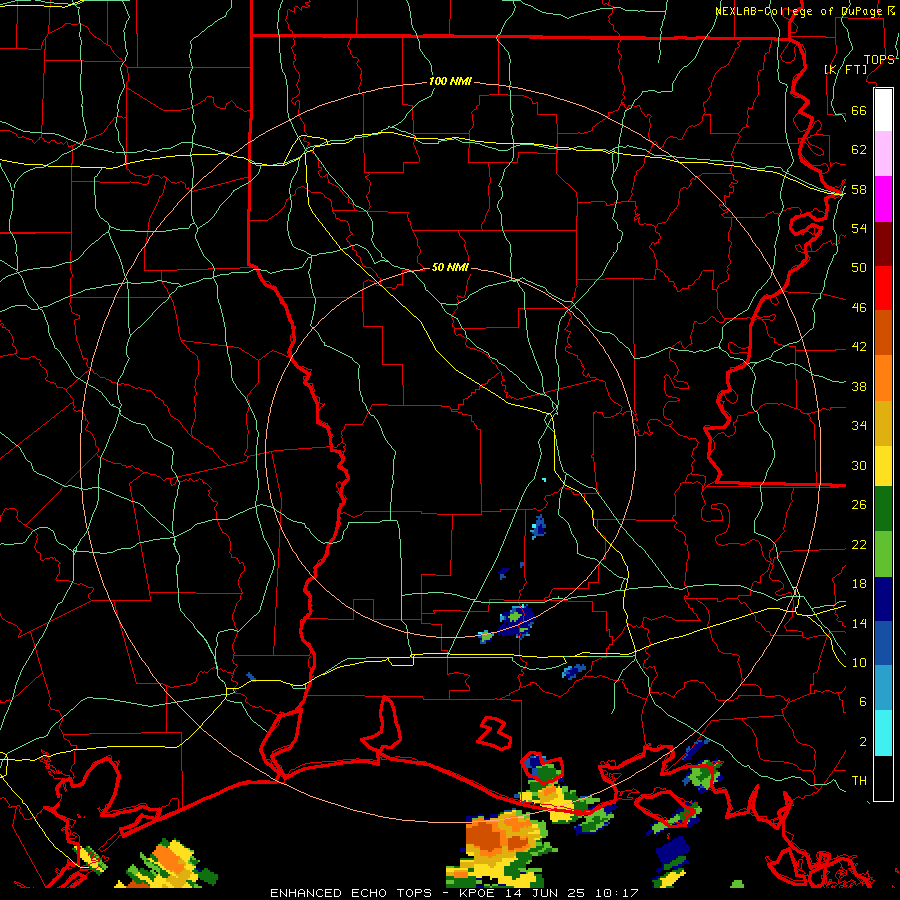The height and width of the screenshot is (900, 900).
Task: Click the 100 NMI range ring label
Action: pyautogui.click(x=450, y=81)
